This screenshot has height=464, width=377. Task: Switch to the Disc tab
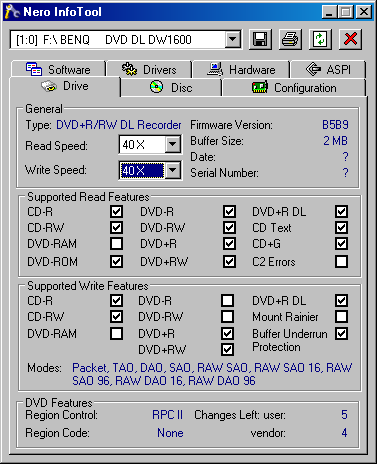click(x=171, y=88)
